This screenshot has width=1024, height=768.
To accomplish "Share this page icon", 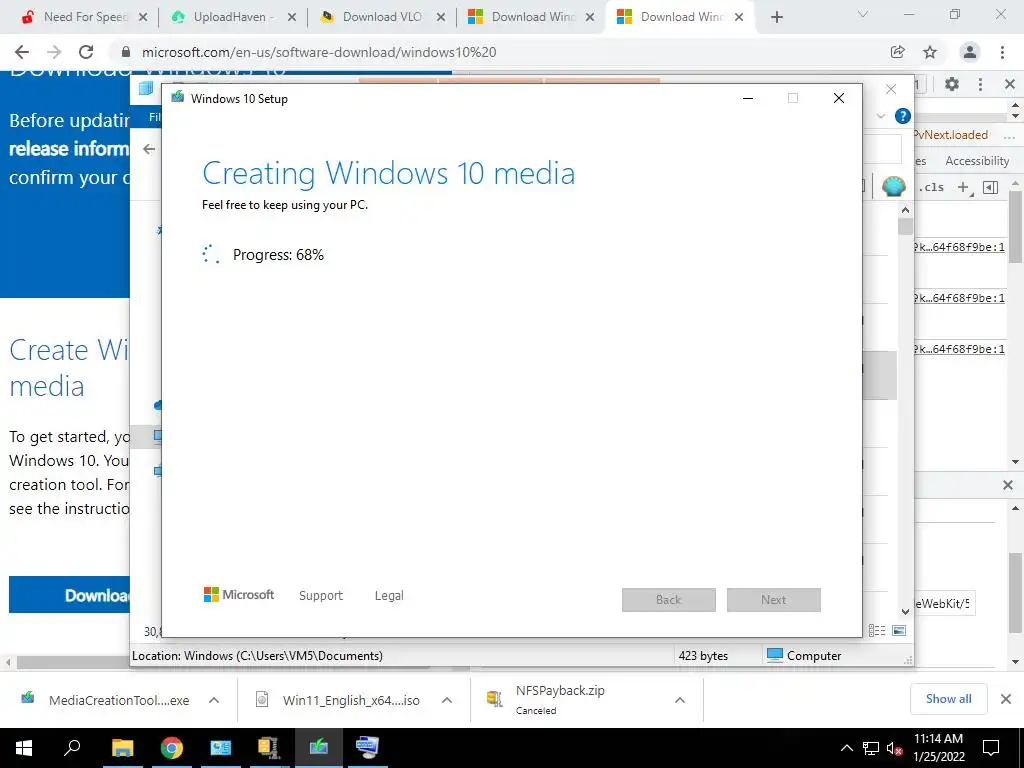I will (898, 52).
